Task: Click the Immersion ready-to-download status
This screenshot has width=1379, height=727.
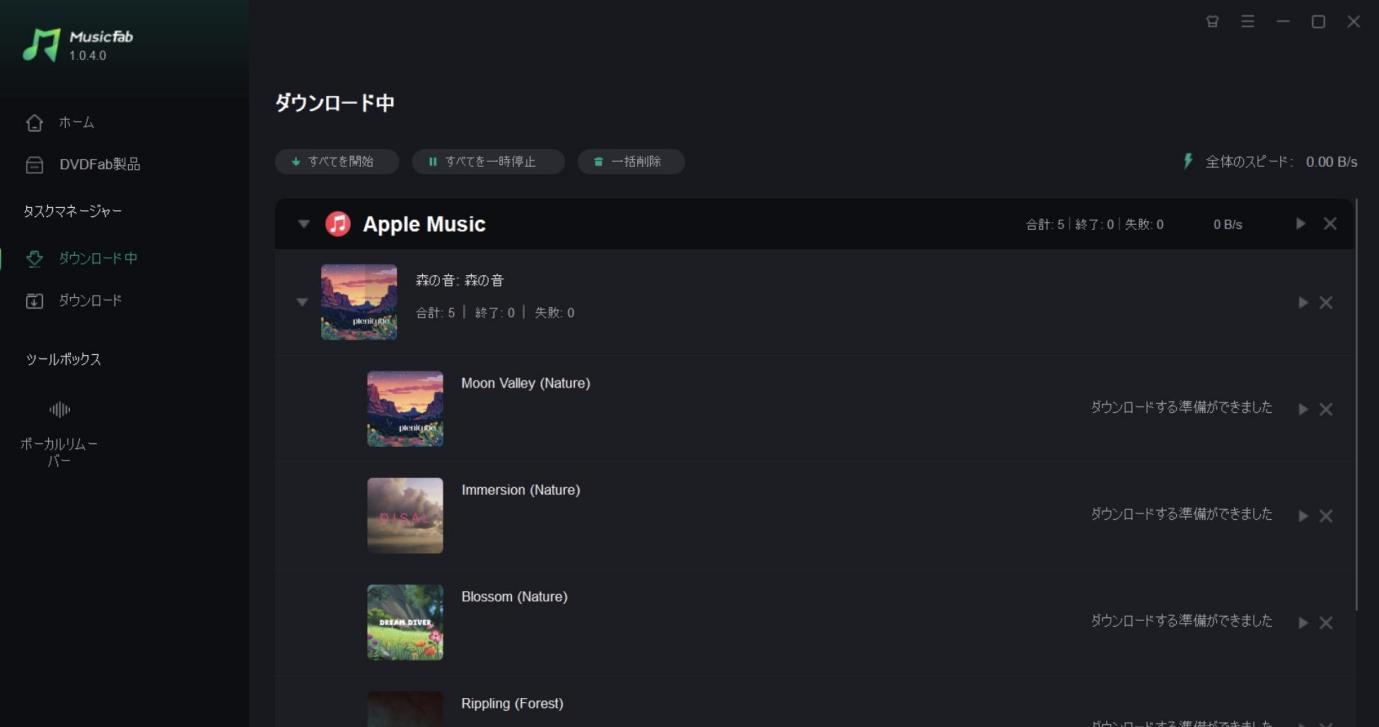Action: 1181,515
